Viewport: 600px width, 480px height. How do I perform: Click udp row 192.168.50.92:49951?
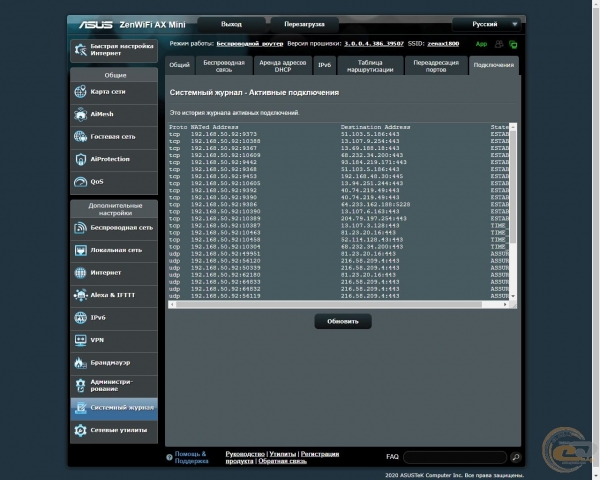(x=226, y=254)
